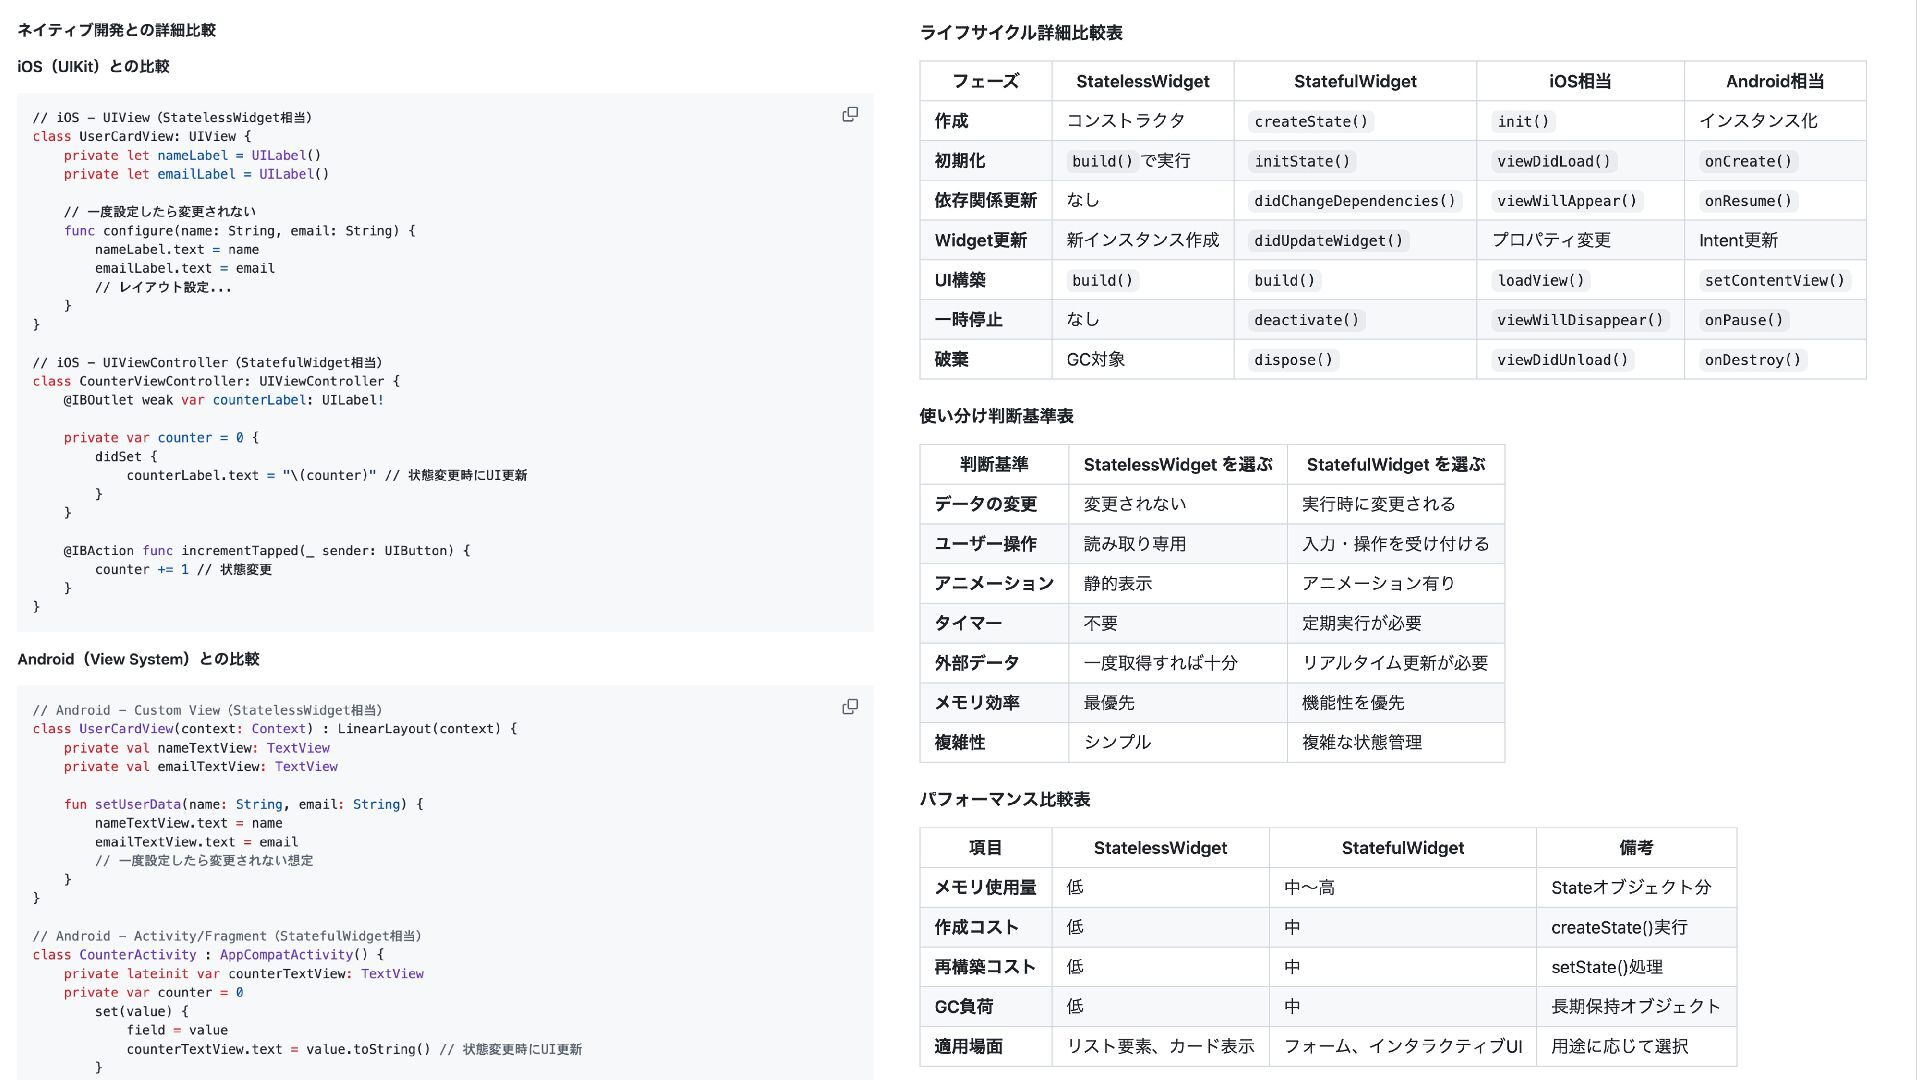Click the ライフサイクル詳細比較表 heading

1020,33
